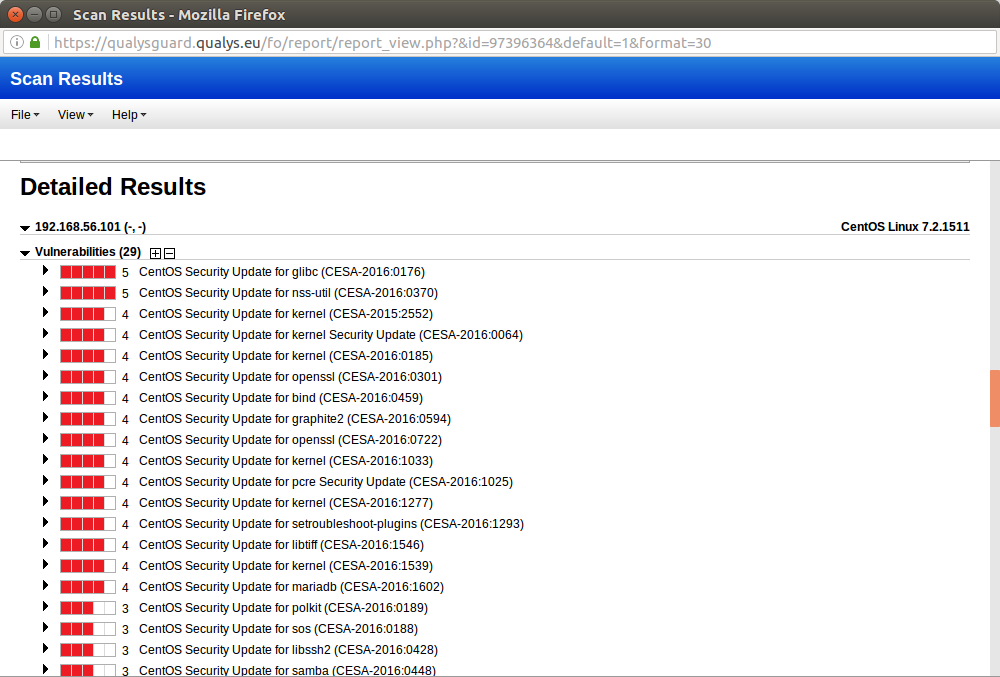Click severity 4 bar for libtiff
1000x677 pixels.
point(88,545)
